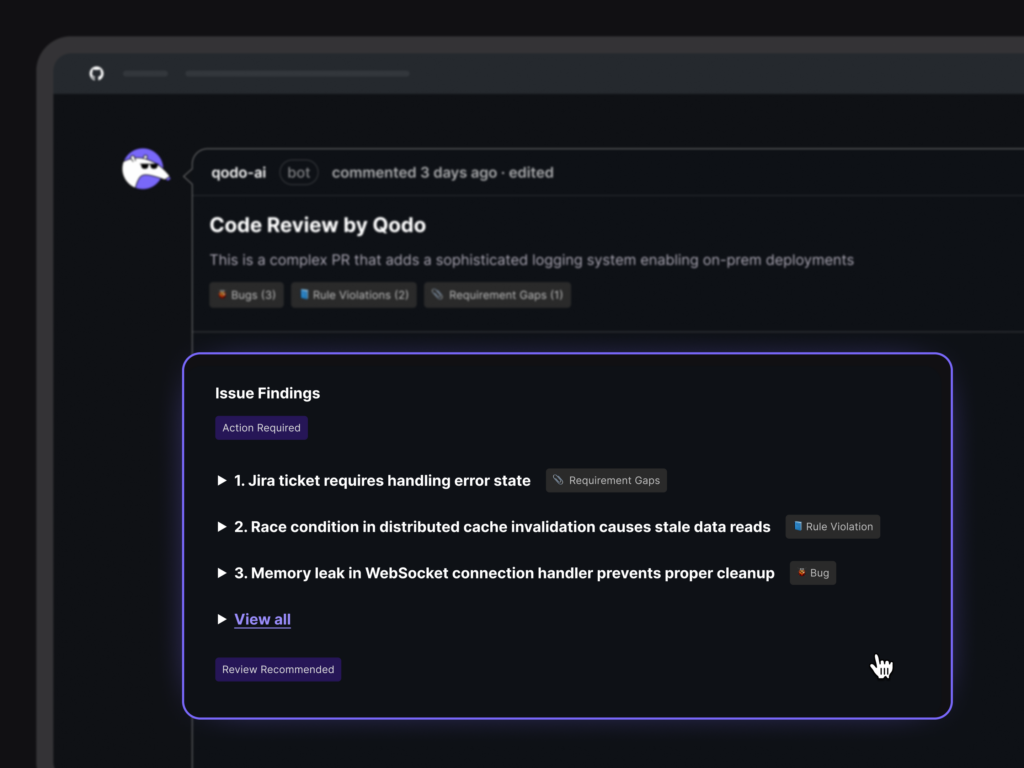Click the book icon in Rule Violation label

[798, 526]
